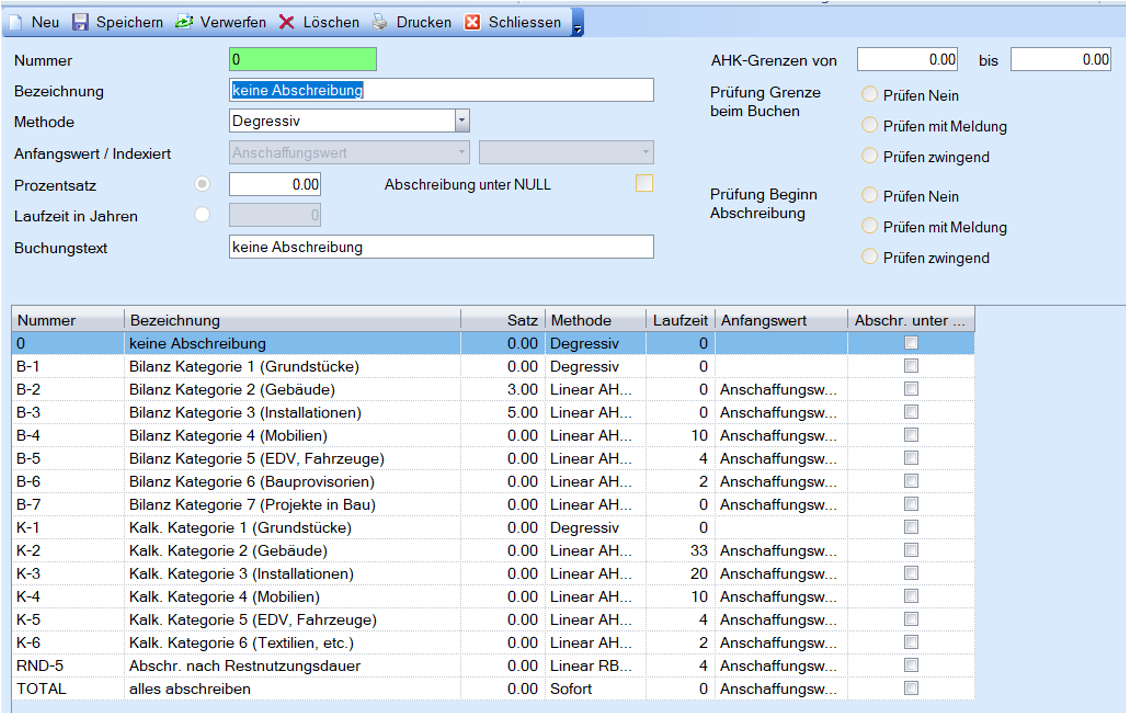Click the Schliessen close icon
Screen dimensions: 1126x713
point(473,22)
